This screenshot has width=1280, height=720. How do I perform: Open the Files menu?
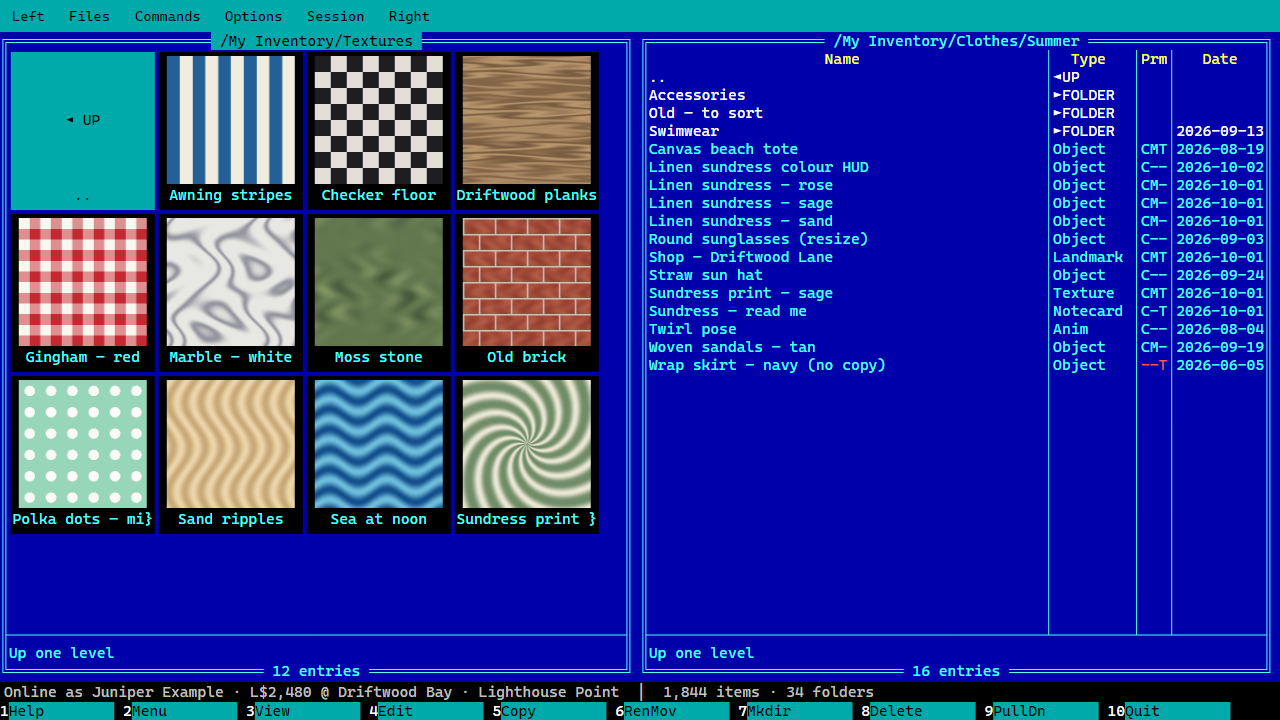click(x=89, y=16)
